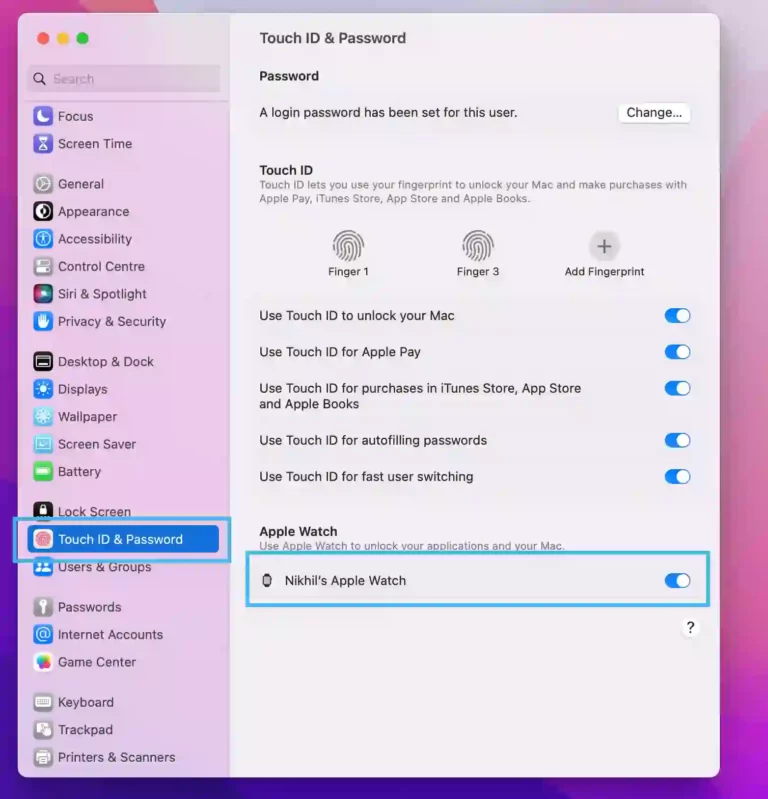
Task: Click the green Battery icon
Action: click(43, 472)
